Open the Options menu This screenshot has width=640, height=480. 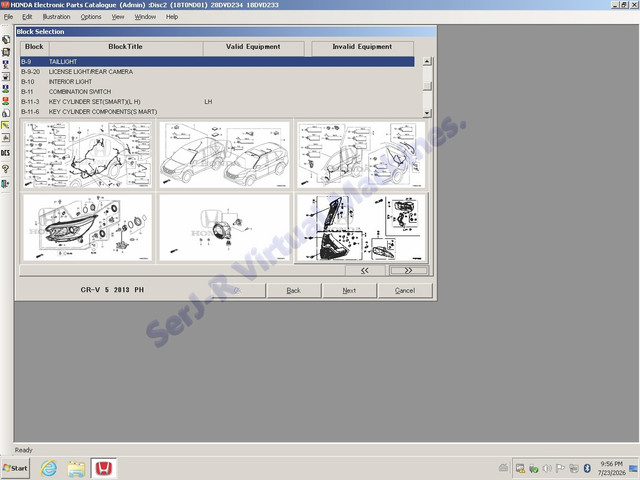coord(91,17)
